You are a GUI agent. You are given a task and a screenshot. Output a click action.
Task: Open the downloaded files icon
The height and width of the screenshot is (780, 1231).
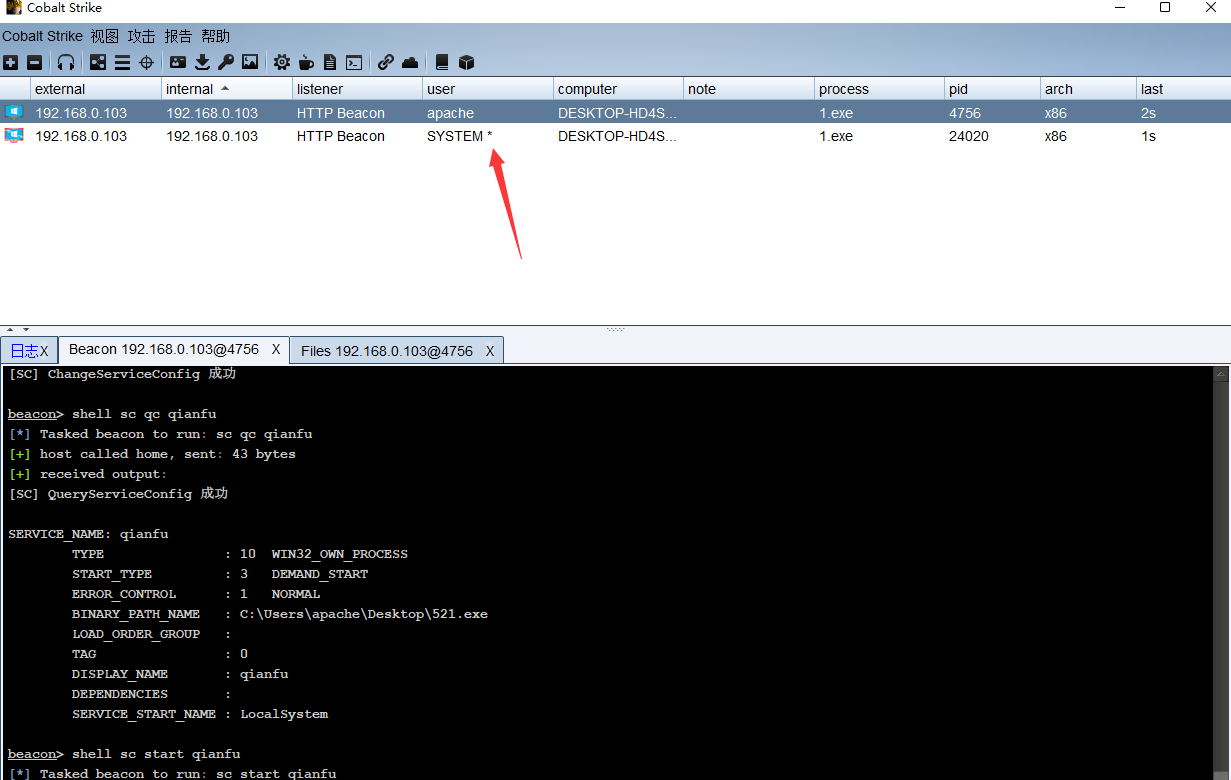[x=202, y=62]
